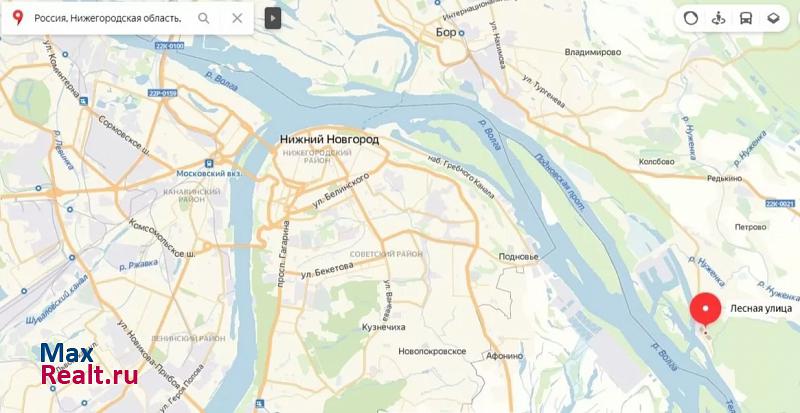Click the Лесная улица label text
The image size is (800, 413).
coord(761,308)
